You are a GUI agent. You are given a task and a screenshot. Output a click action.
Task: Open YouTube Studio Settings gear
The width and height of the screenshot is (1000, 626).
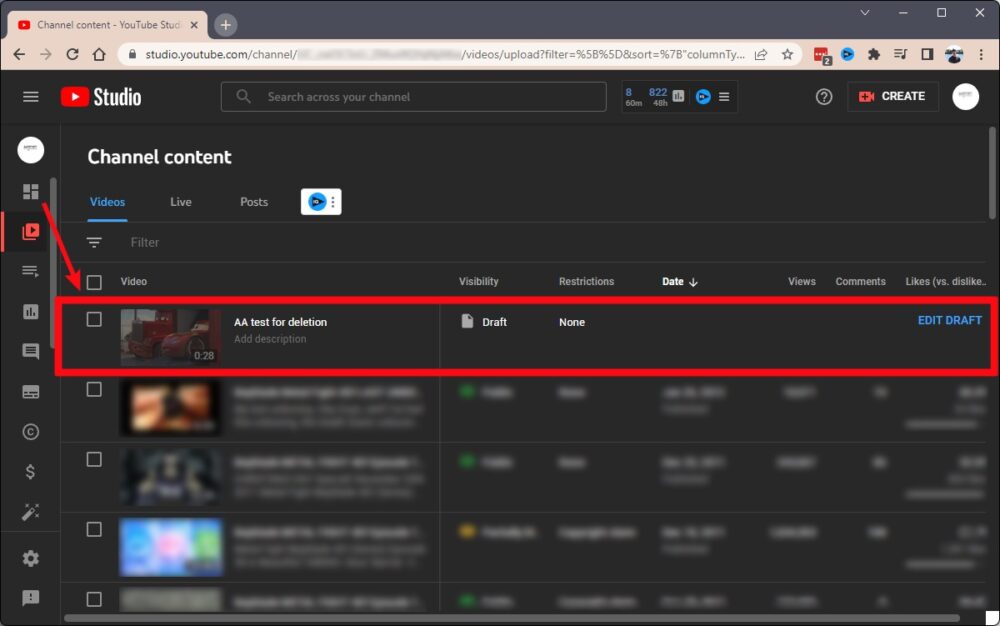(x=30, y=558)
